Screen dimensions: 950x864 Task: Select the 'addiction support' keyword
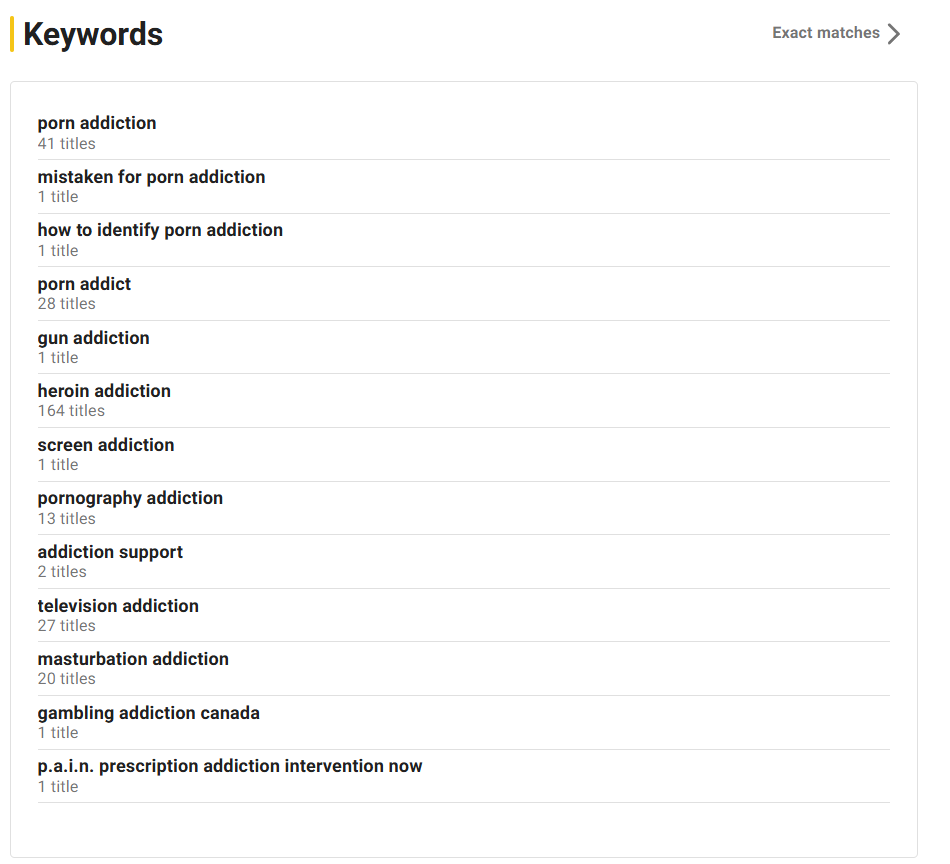(x=110, y=552)
